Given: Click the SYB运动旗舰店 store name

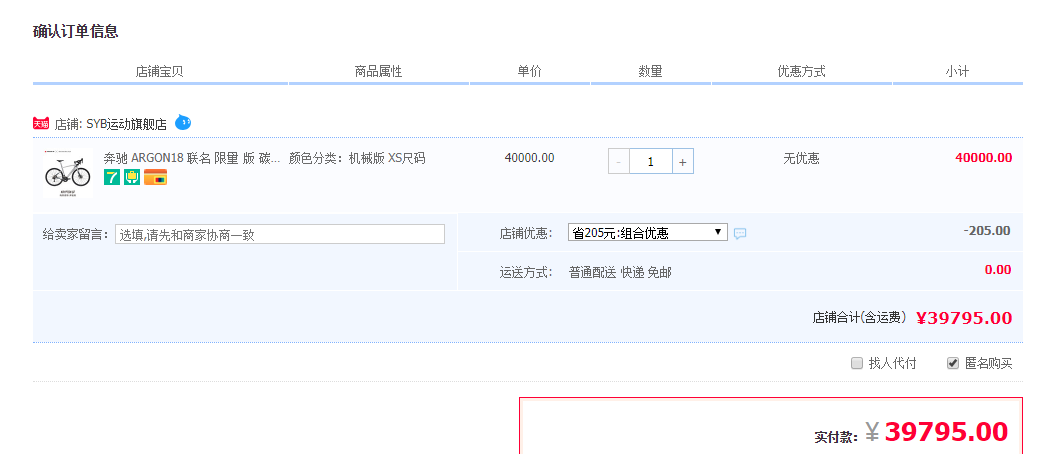Looking at the screenshot, I should [x=127, y=125].
